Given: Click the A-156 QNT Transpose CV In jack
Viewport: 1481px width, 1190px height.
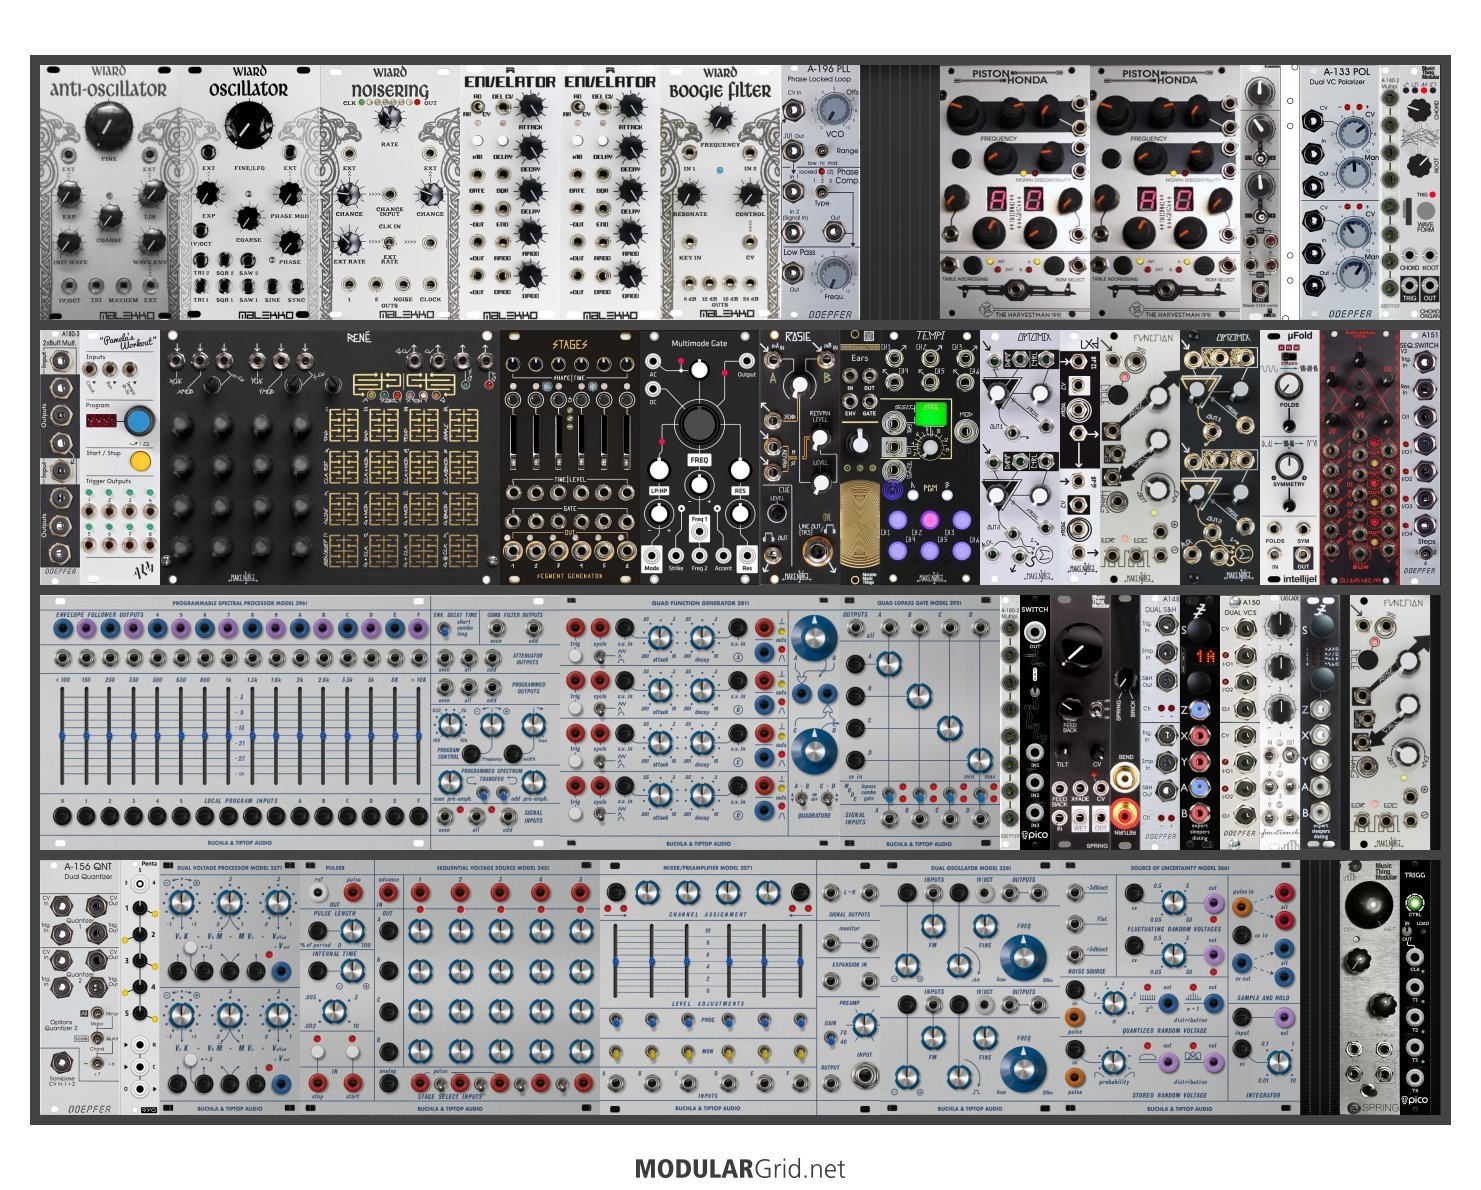Looking at the screenshot, I should 60,1061.
